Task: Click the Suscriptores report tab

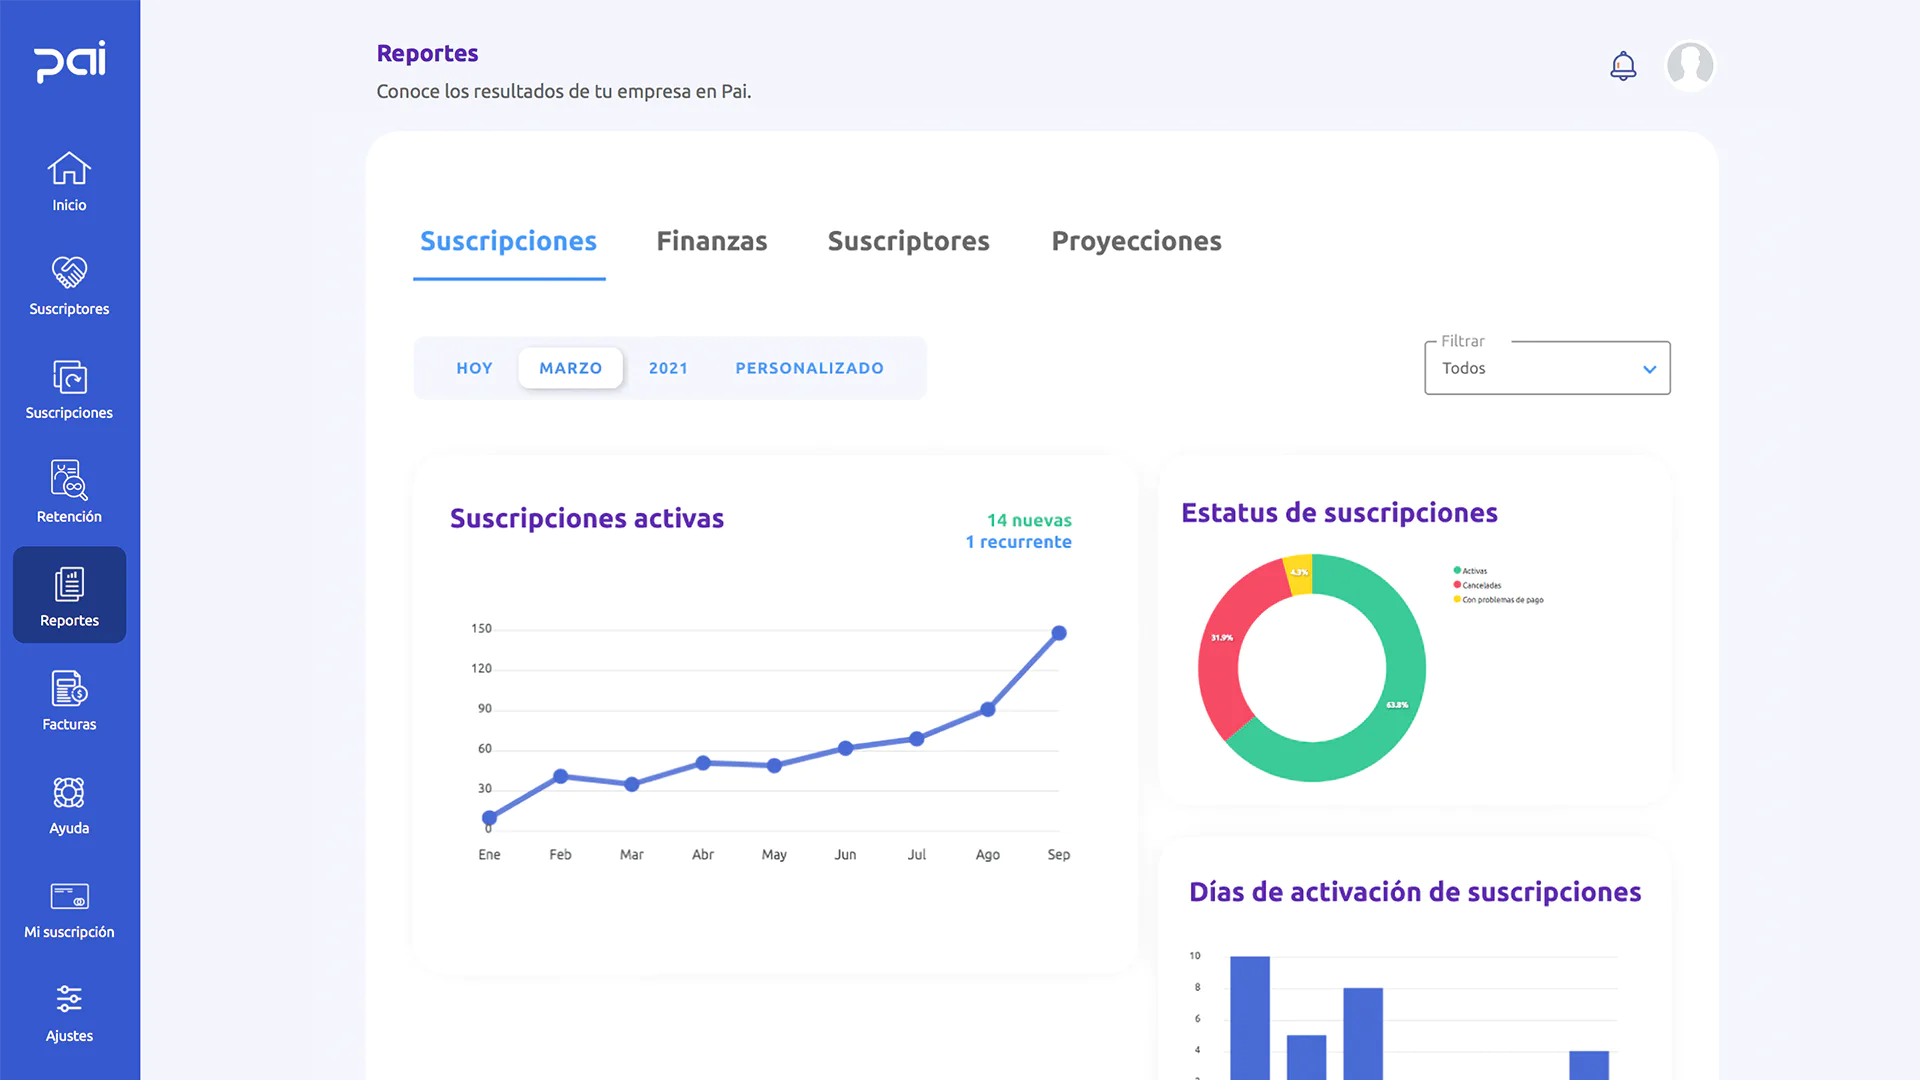Action: pyautogui.click(x=908, y=241)
